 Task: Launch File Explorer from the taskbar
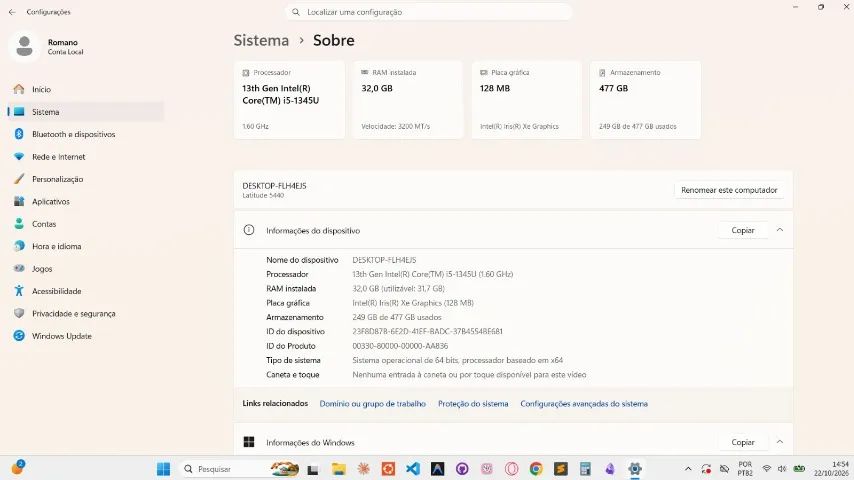(x=338, y=469)
